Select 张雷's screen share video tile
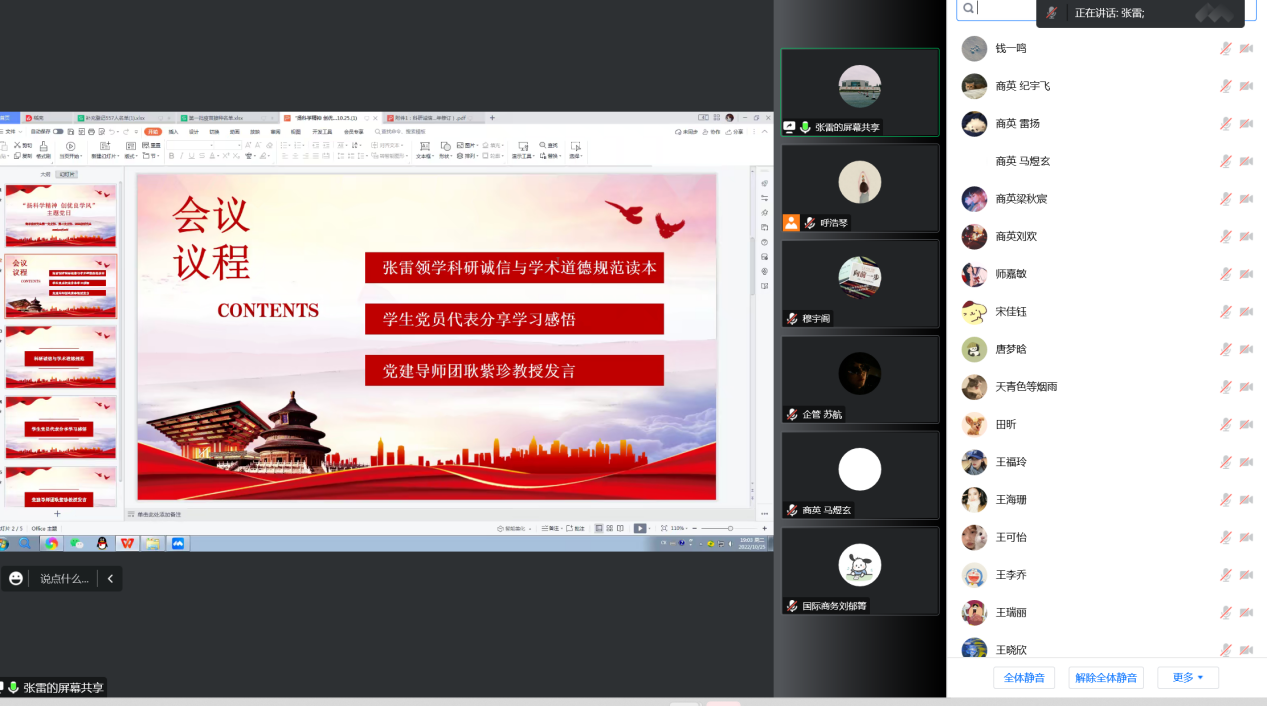The width and height of the screenshot is (1267, 706). pos(859,92)
